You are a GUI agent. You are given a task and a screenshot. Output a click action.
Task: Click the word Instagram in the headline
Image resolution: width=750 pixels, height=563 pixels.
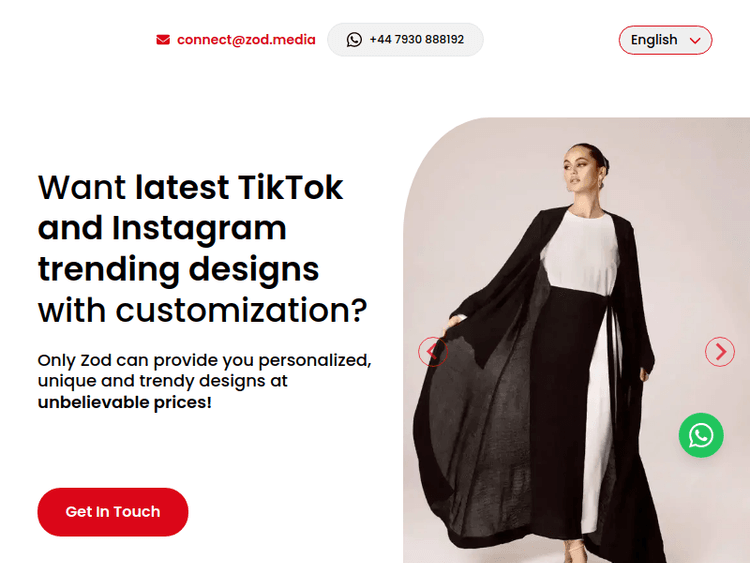tap(199, 229)
